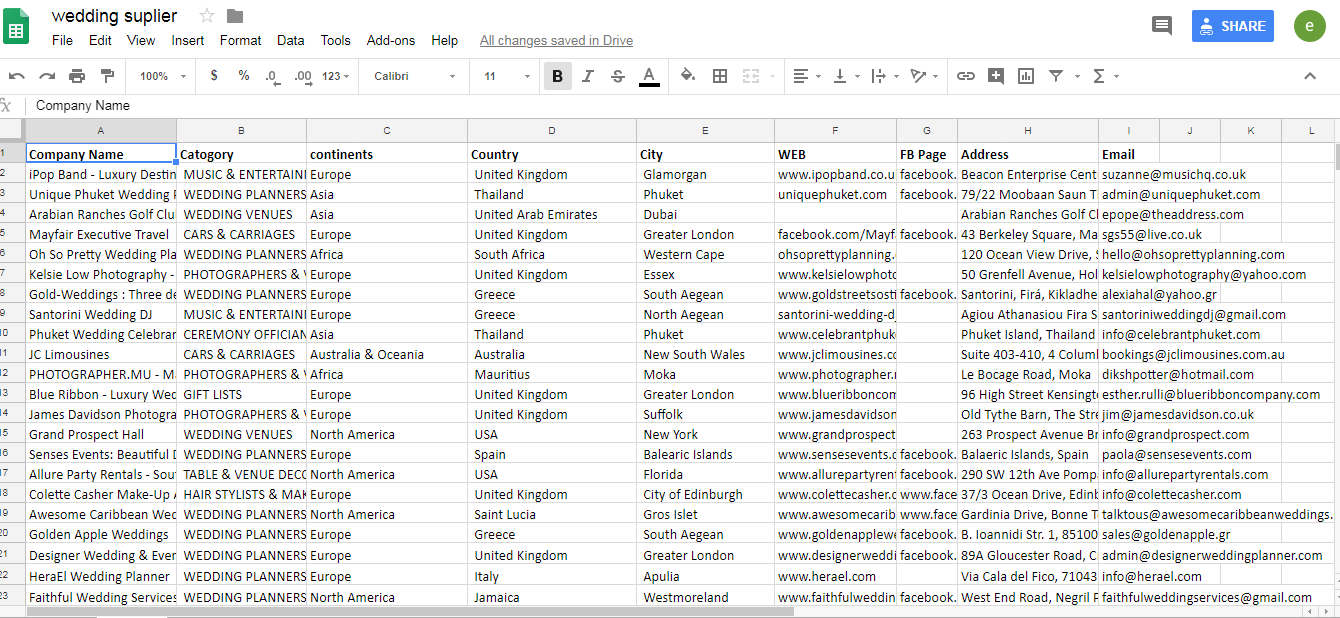Open the zoom 100% dropdown

tap(163, 76)
